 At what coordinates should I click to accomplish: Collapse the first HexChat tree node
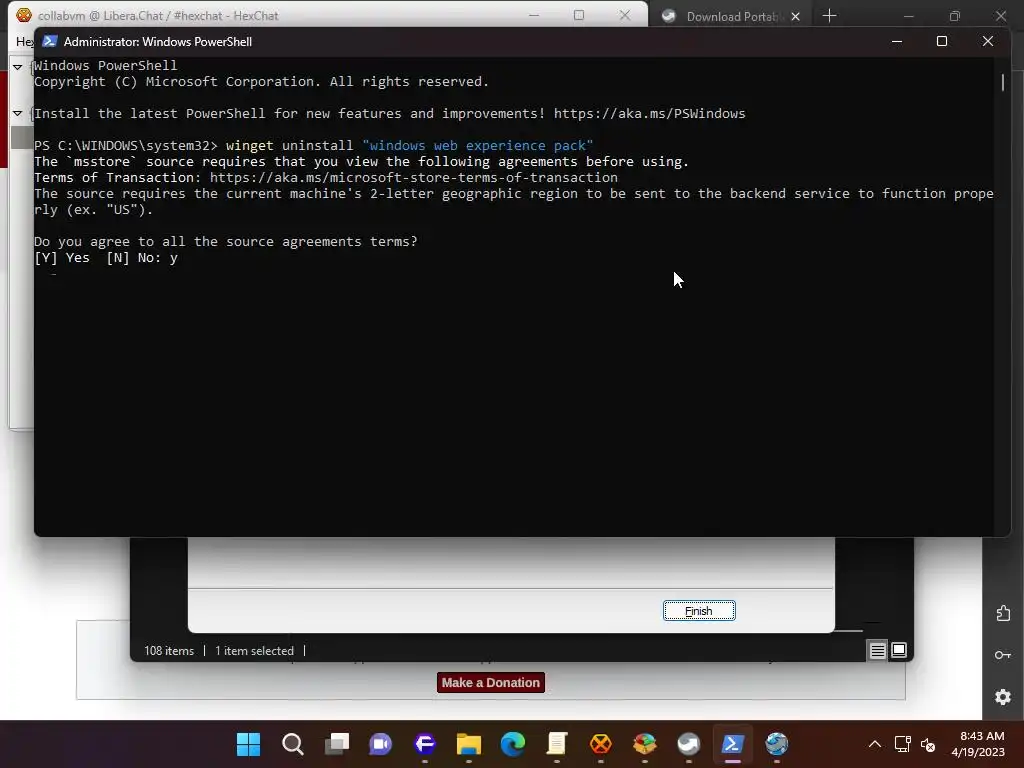(x=18, y=67)
